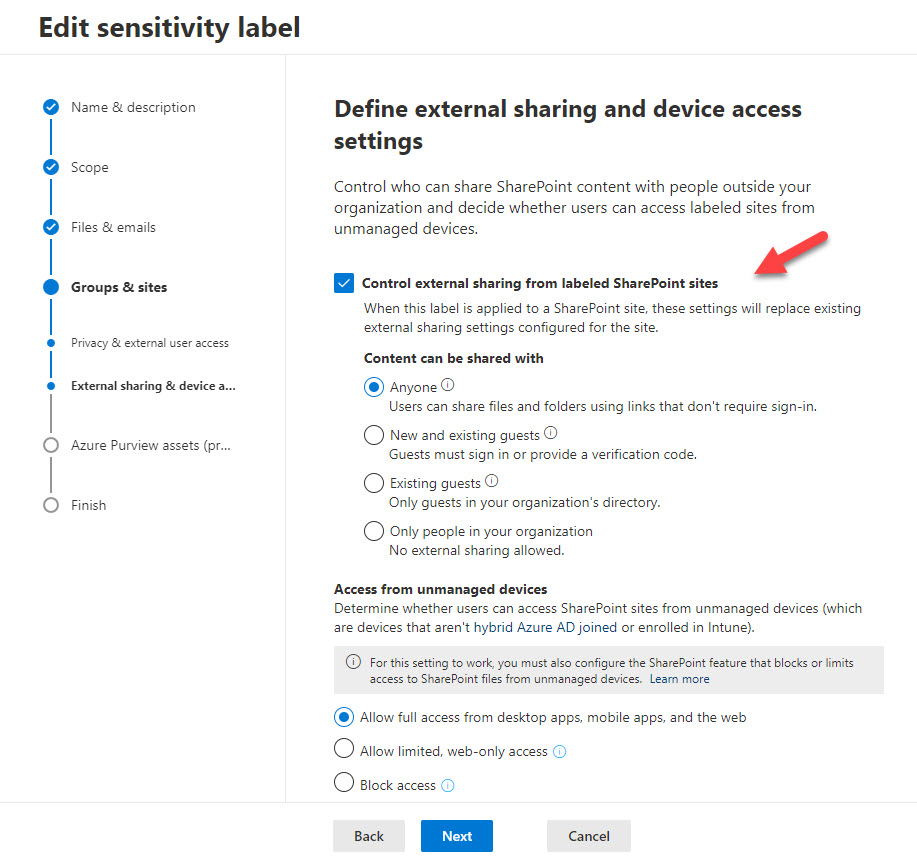Click info icon next to Anyone option
Screen dimensions: 917x861
(448, 385)
